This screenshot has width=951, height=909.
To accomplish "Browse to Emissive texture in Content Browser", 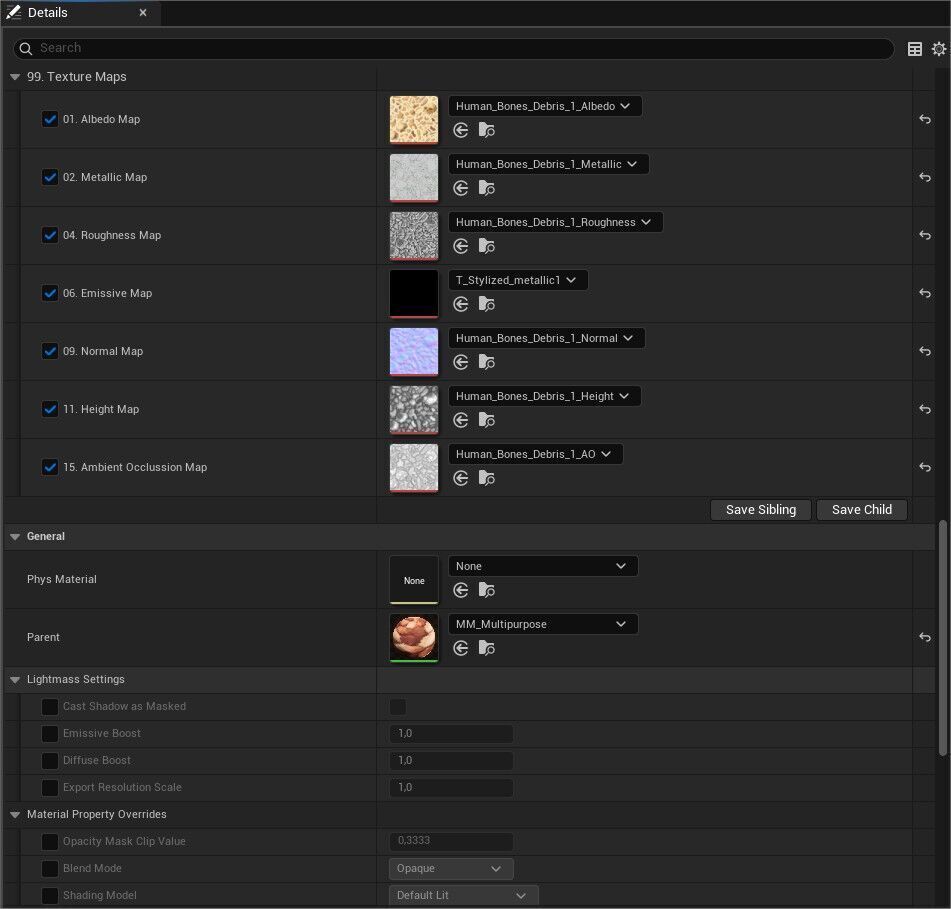I will click(x=486, y=304).
